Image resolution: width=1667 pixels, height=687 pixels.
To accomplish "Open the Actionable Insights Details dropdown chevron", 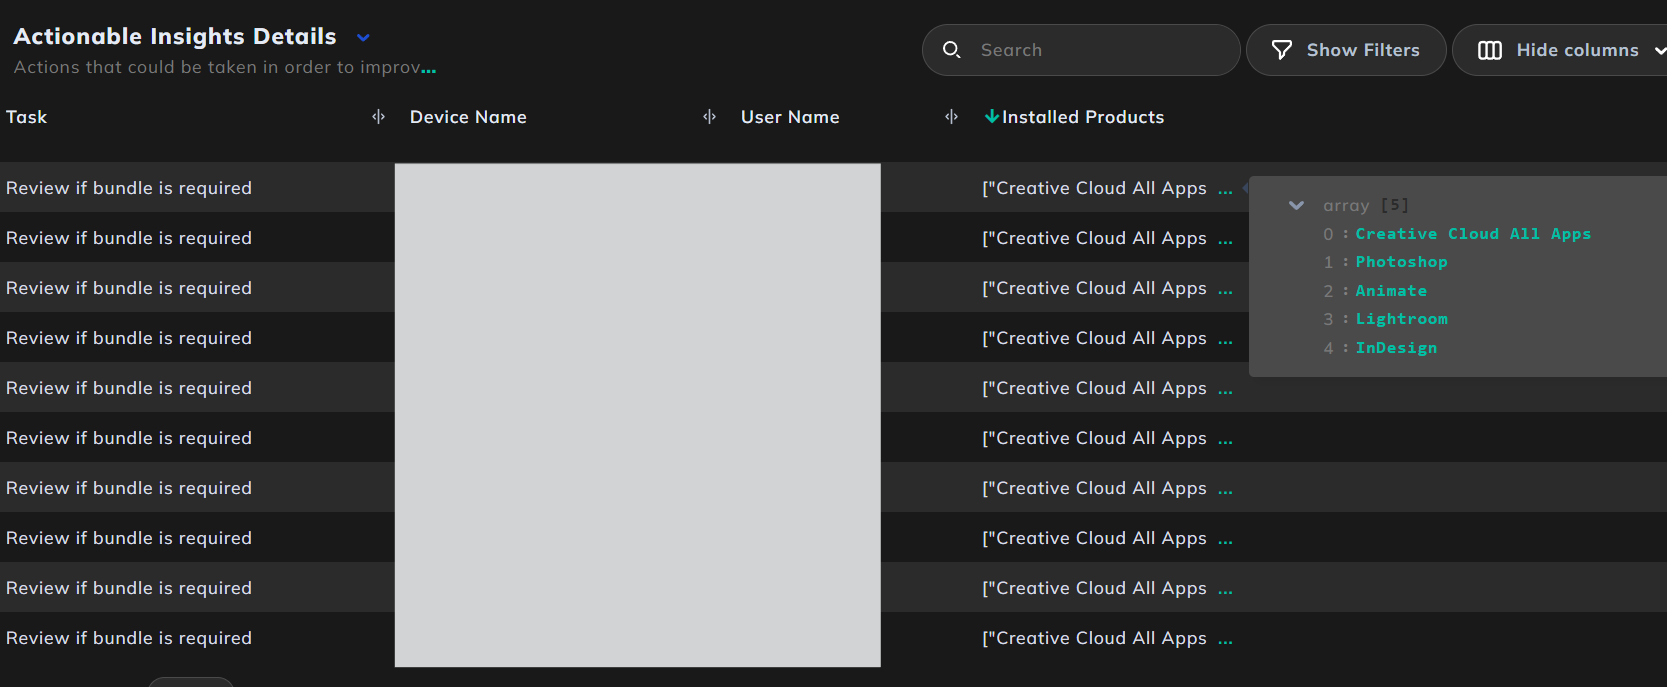I will pyautogui.click(x=363, y=38).
